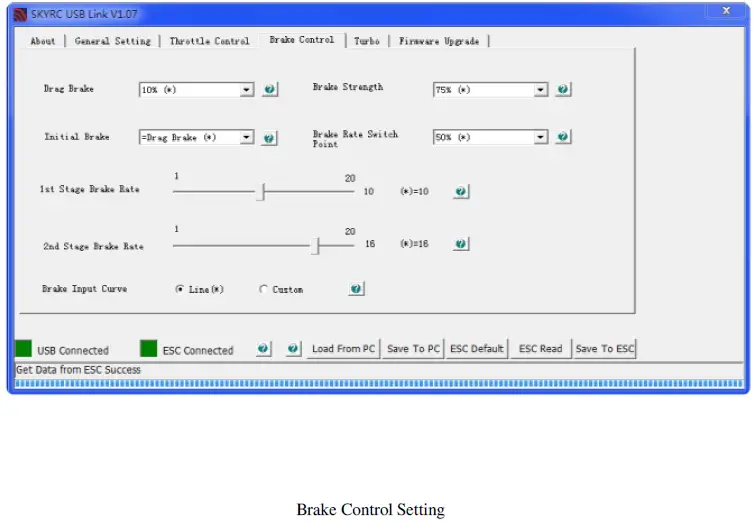Select the Brake Control tab
The image size is (754, 523).
tap(302, 40)
